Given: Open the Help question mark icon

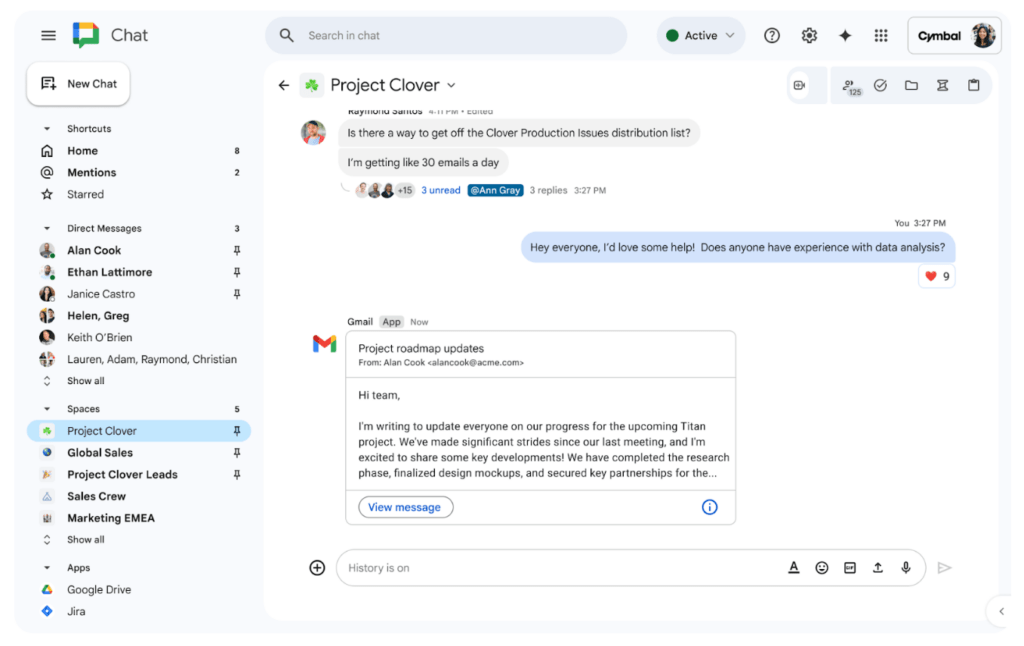Looking at the screenshot, I should (x=772, y=35).
